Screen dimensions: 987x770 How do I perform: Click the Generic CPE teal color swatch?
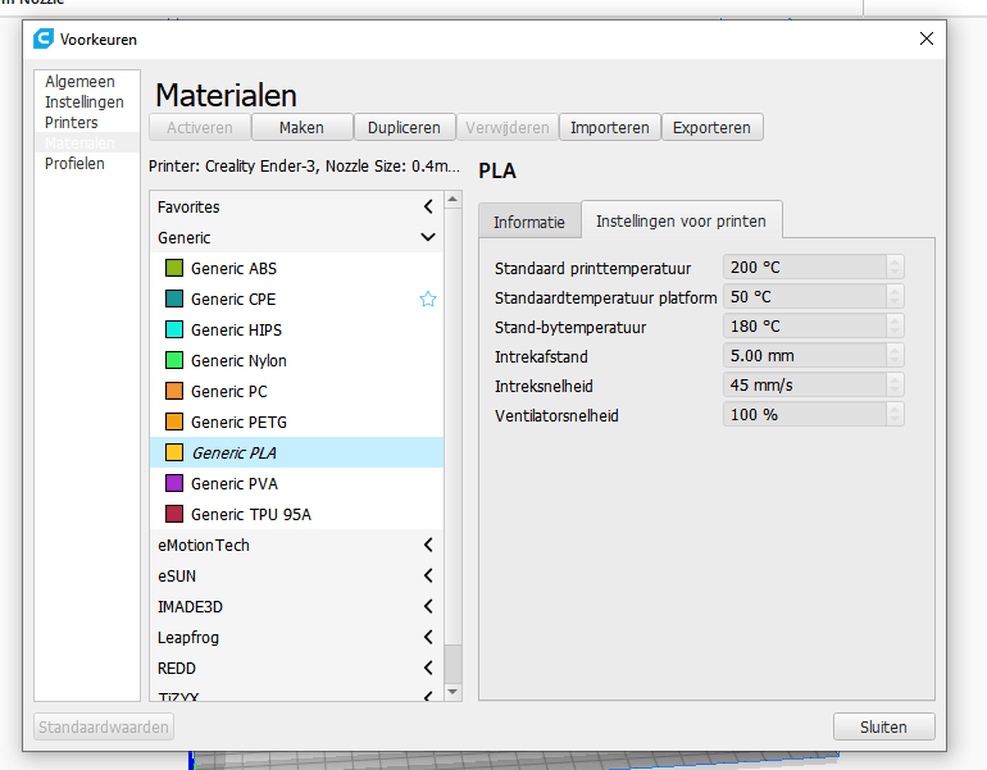pyautogui.click(x=174, y=299)
